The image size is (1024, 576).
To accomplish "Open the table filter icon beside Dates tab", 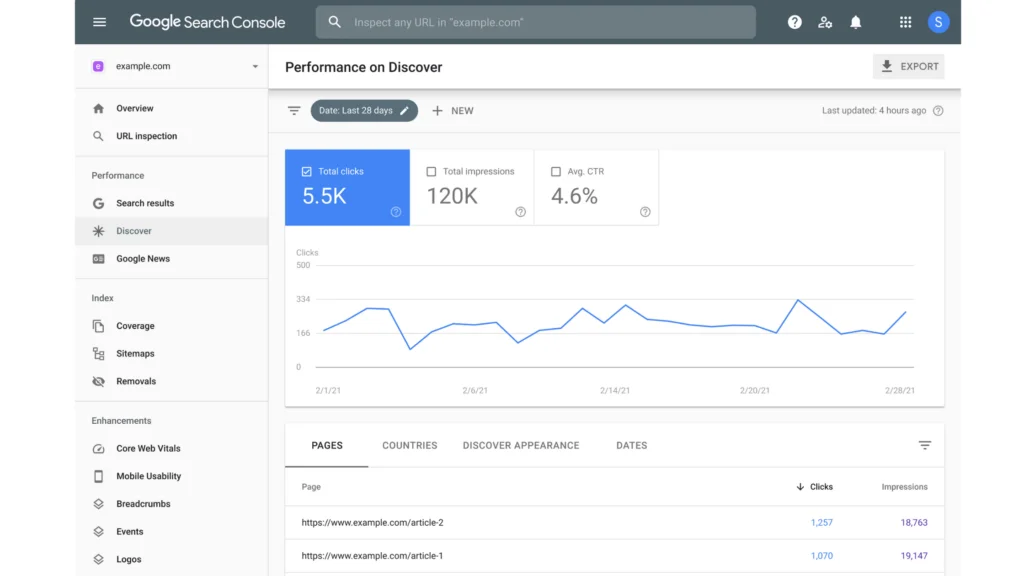I will pyautogui.click(x=925, y=445).
